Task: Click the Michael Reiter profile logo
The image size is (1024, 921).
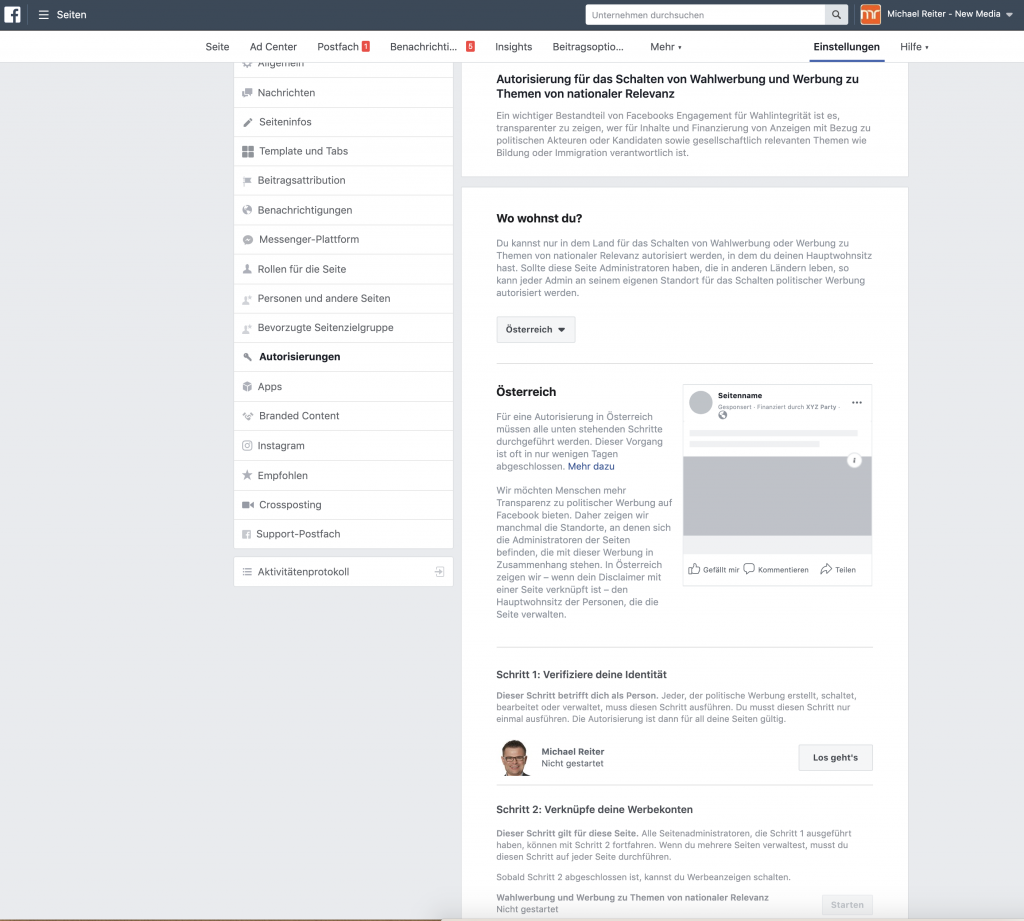Action: pos(871,15)
